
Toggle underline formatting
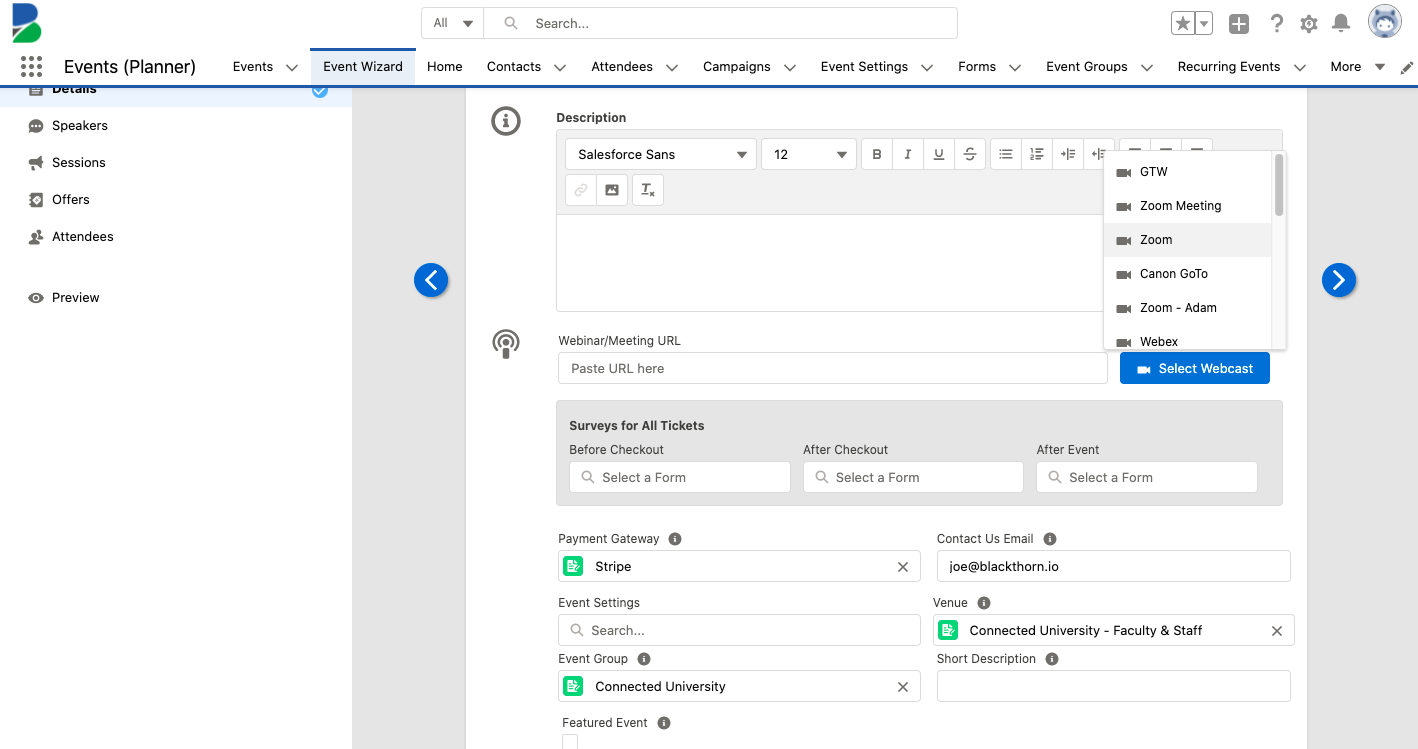click(939, 154)
